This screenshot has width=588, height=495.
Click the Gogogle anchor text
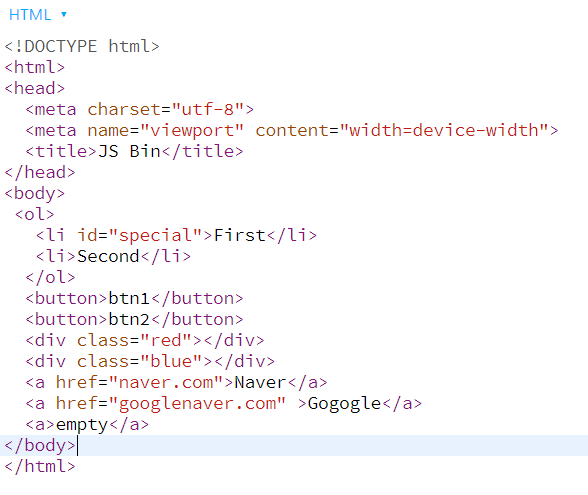point(344,404)
